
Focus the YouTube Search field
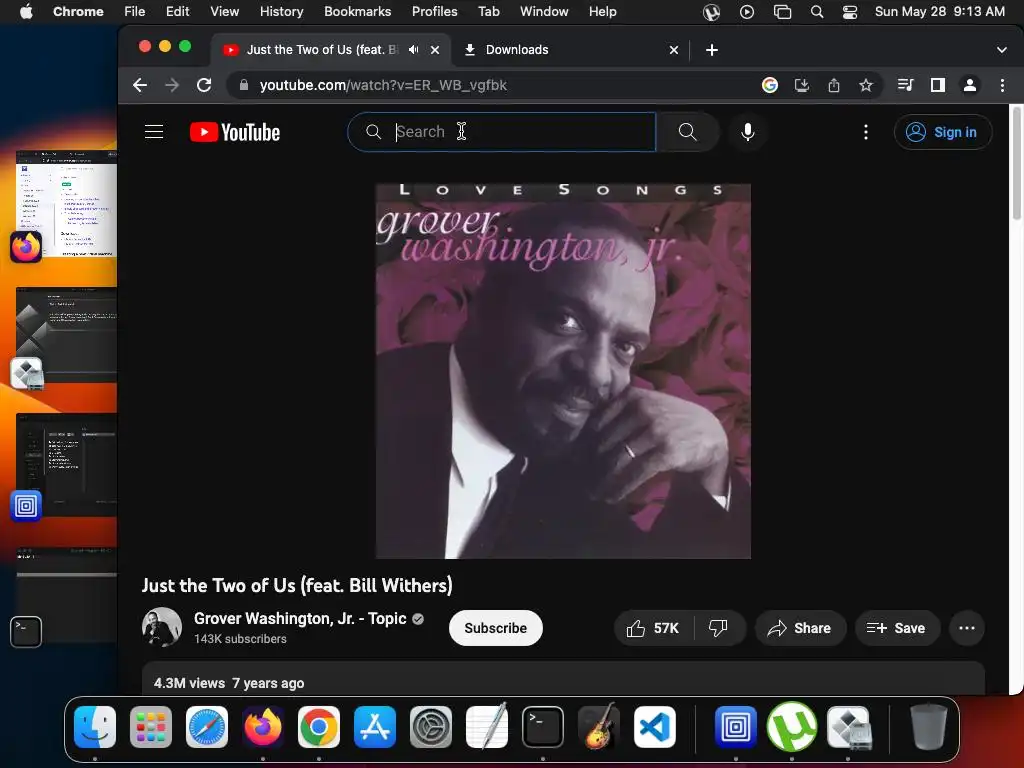click(x=502, y=132)
